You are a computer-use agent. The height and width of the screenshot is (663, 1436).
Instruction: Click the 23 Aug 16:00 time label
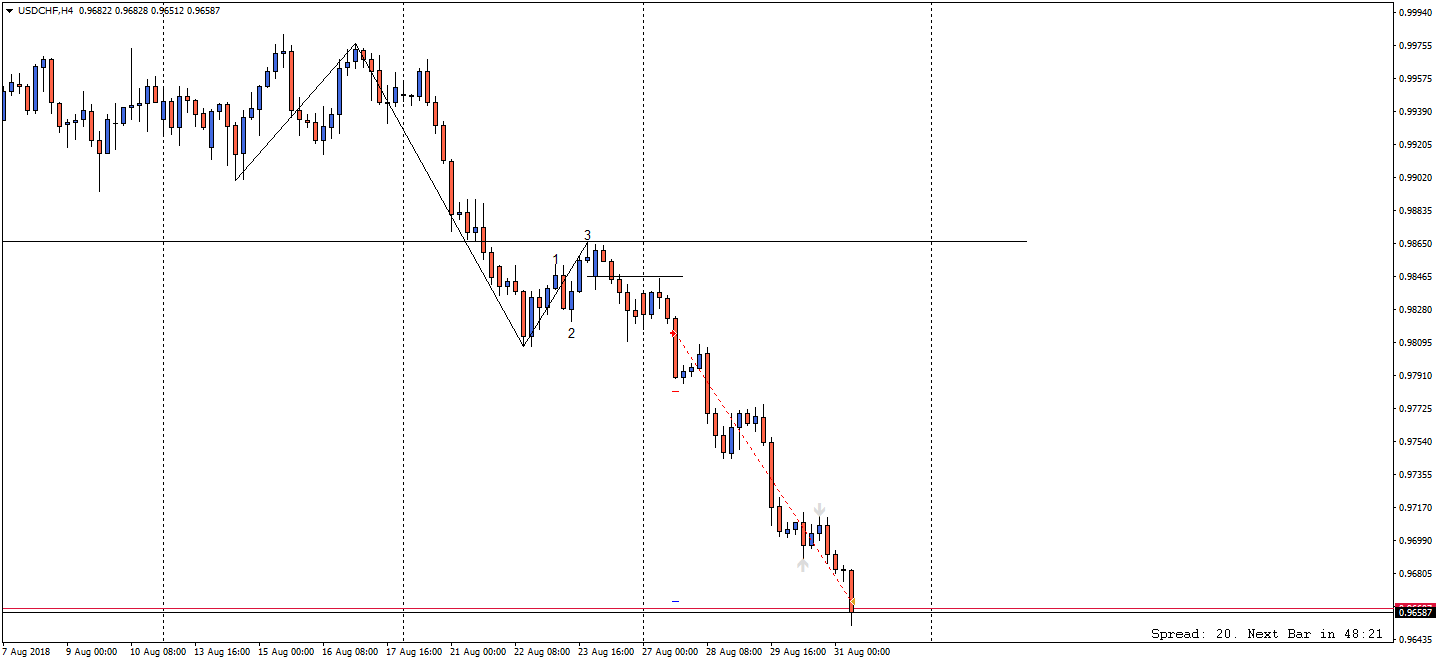[606, 651]
